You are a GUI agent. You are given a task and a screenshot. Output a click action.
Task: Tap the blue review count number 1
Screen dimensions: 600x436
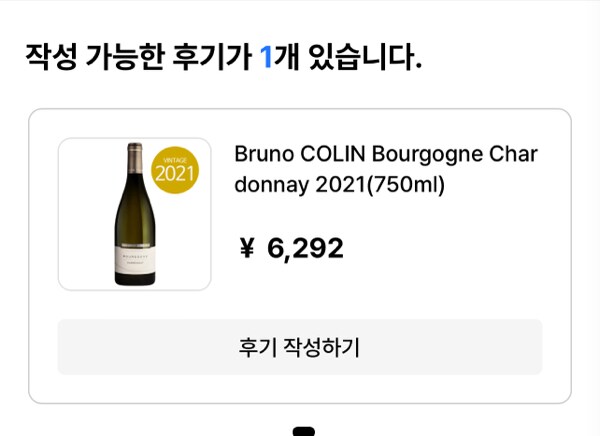point(266,57)
